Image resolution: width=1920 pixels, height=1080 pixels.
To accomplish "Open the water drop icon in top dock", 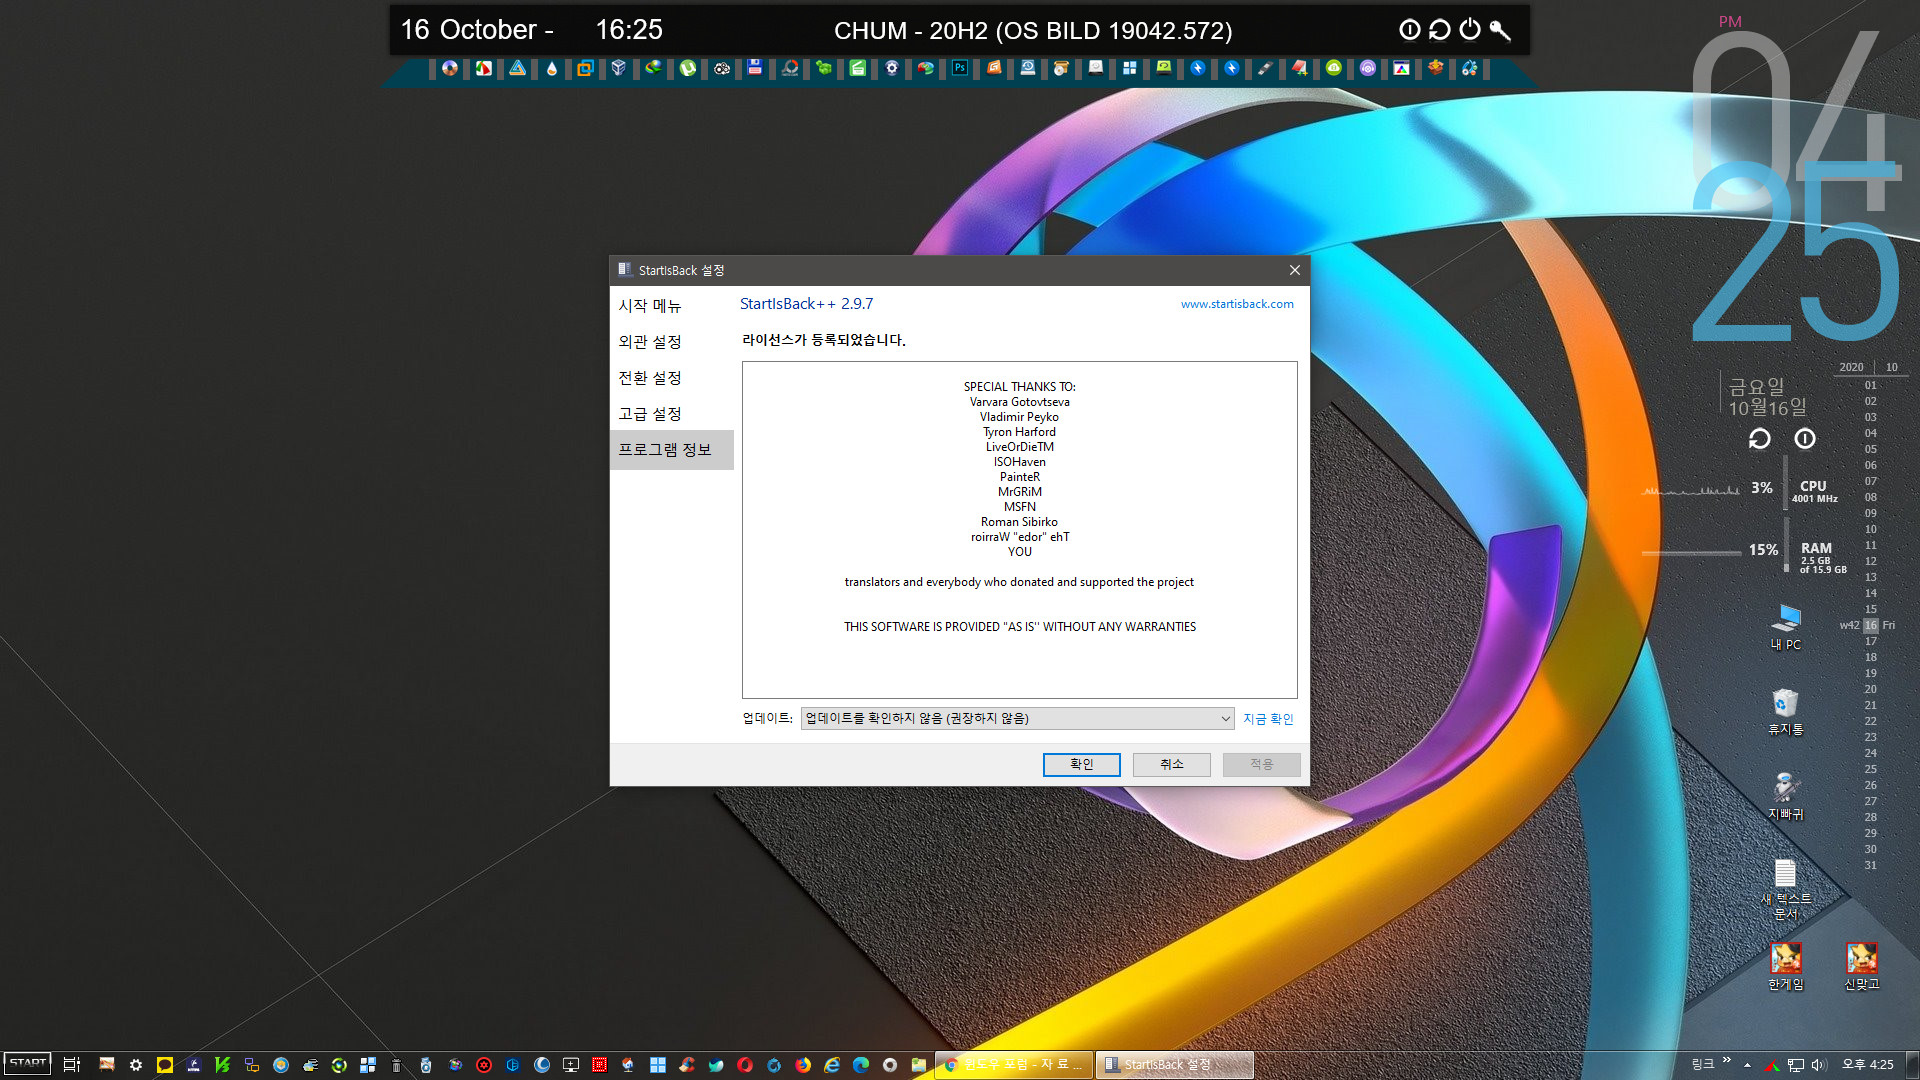I will [551, 68].
